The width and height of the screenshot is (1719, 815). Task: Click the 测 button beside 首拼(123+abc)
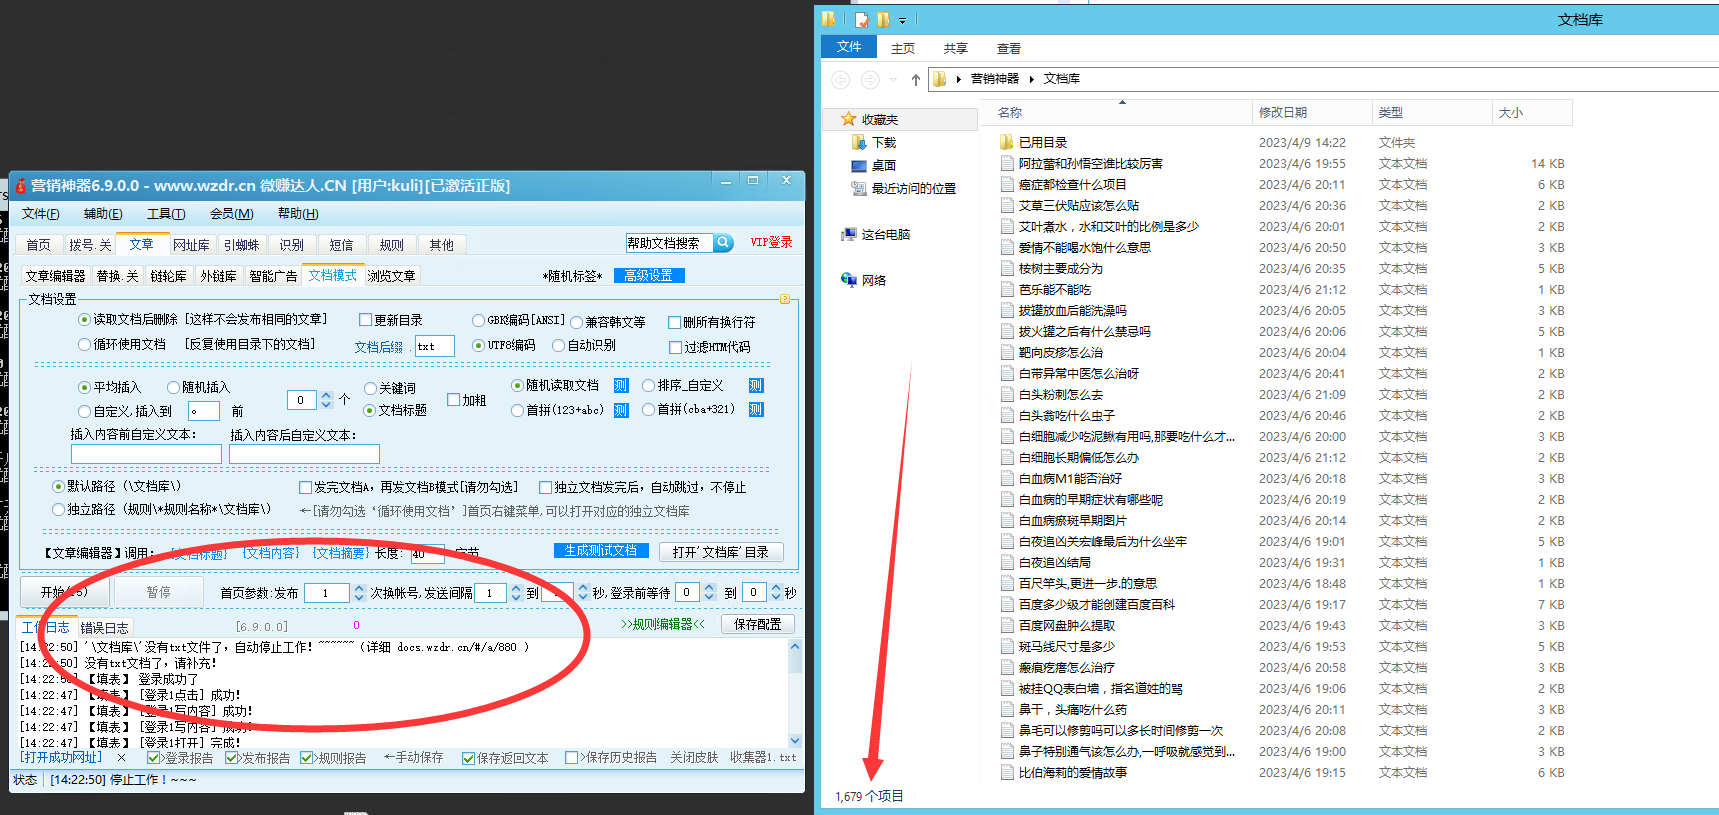tap(621, 410)
